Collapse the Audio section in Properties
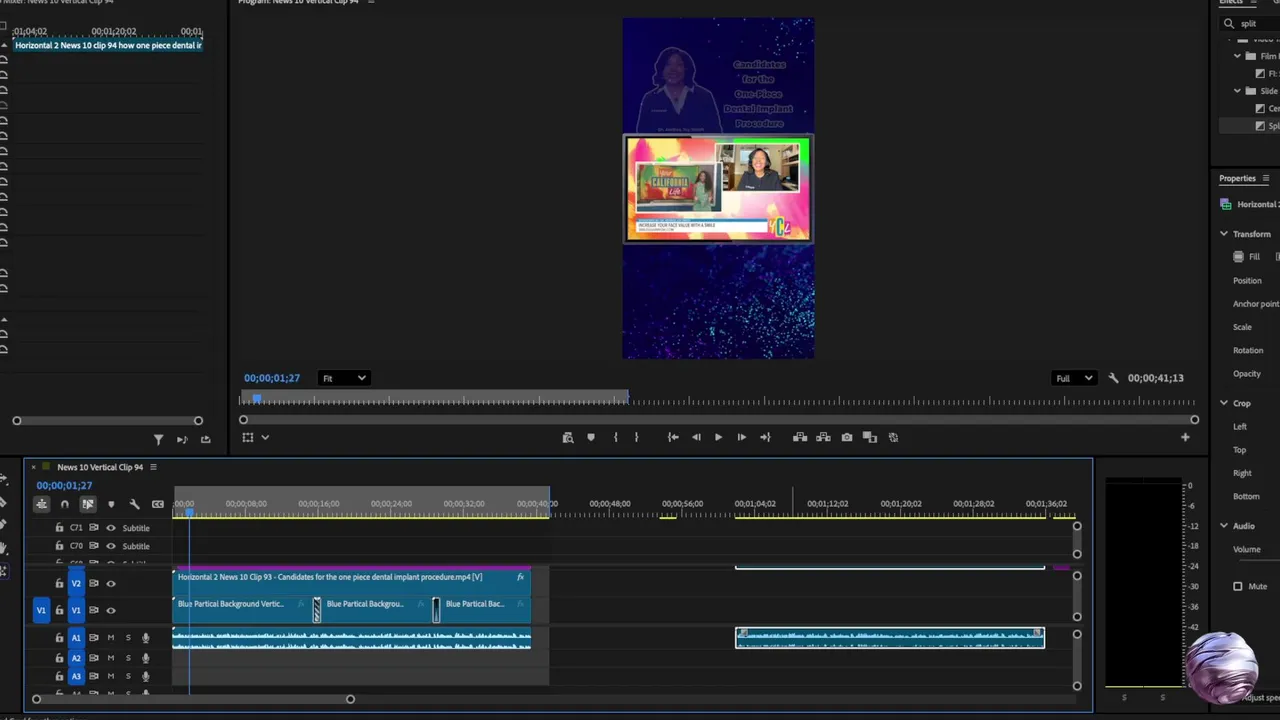The width and height of the screenshot is (1280, 720). coord(1224,526)
